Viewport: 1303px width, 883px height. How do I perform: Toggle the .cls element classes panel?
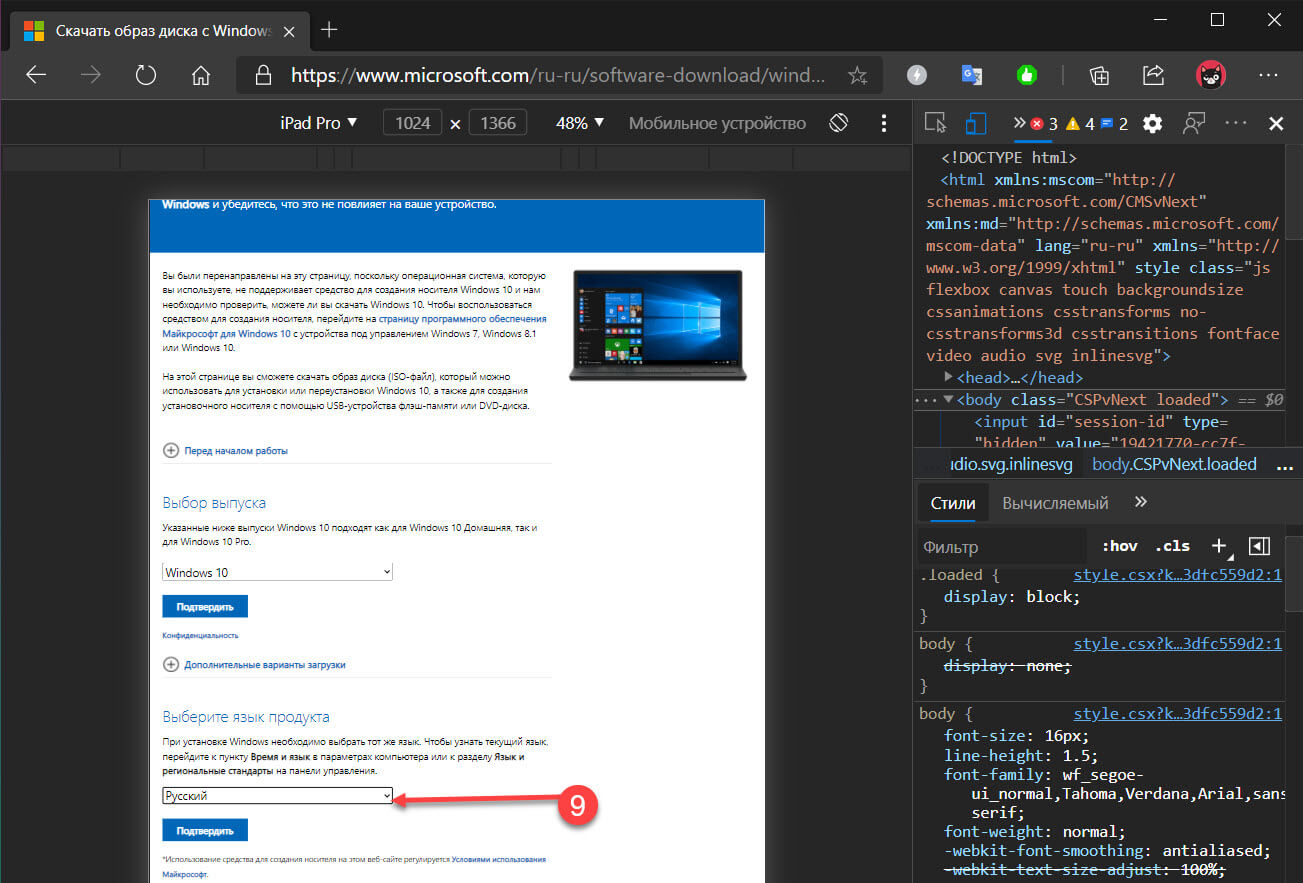(1172, 546)
